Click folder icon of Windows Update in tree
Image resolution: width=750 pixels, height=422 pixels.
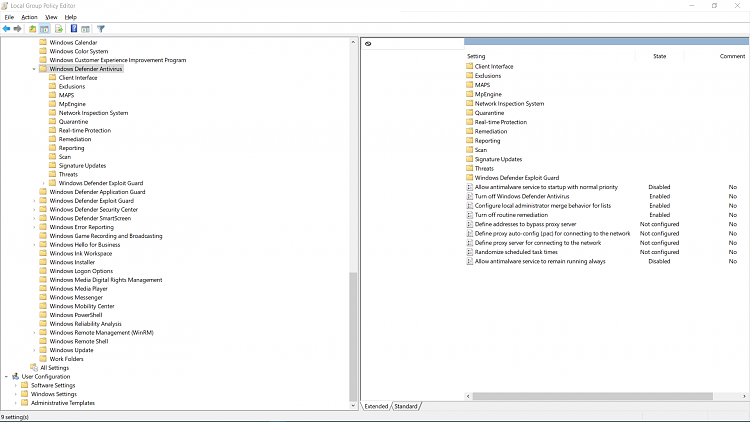click(43, 350)
